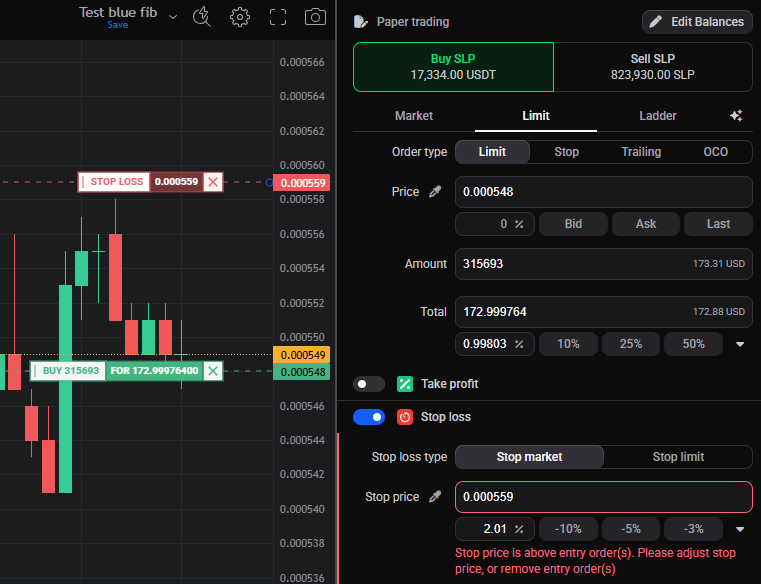This screenshot has height=584, width=761.
Task: Click the price offset percent field showing 0
Action: click(x=495, y=224)
